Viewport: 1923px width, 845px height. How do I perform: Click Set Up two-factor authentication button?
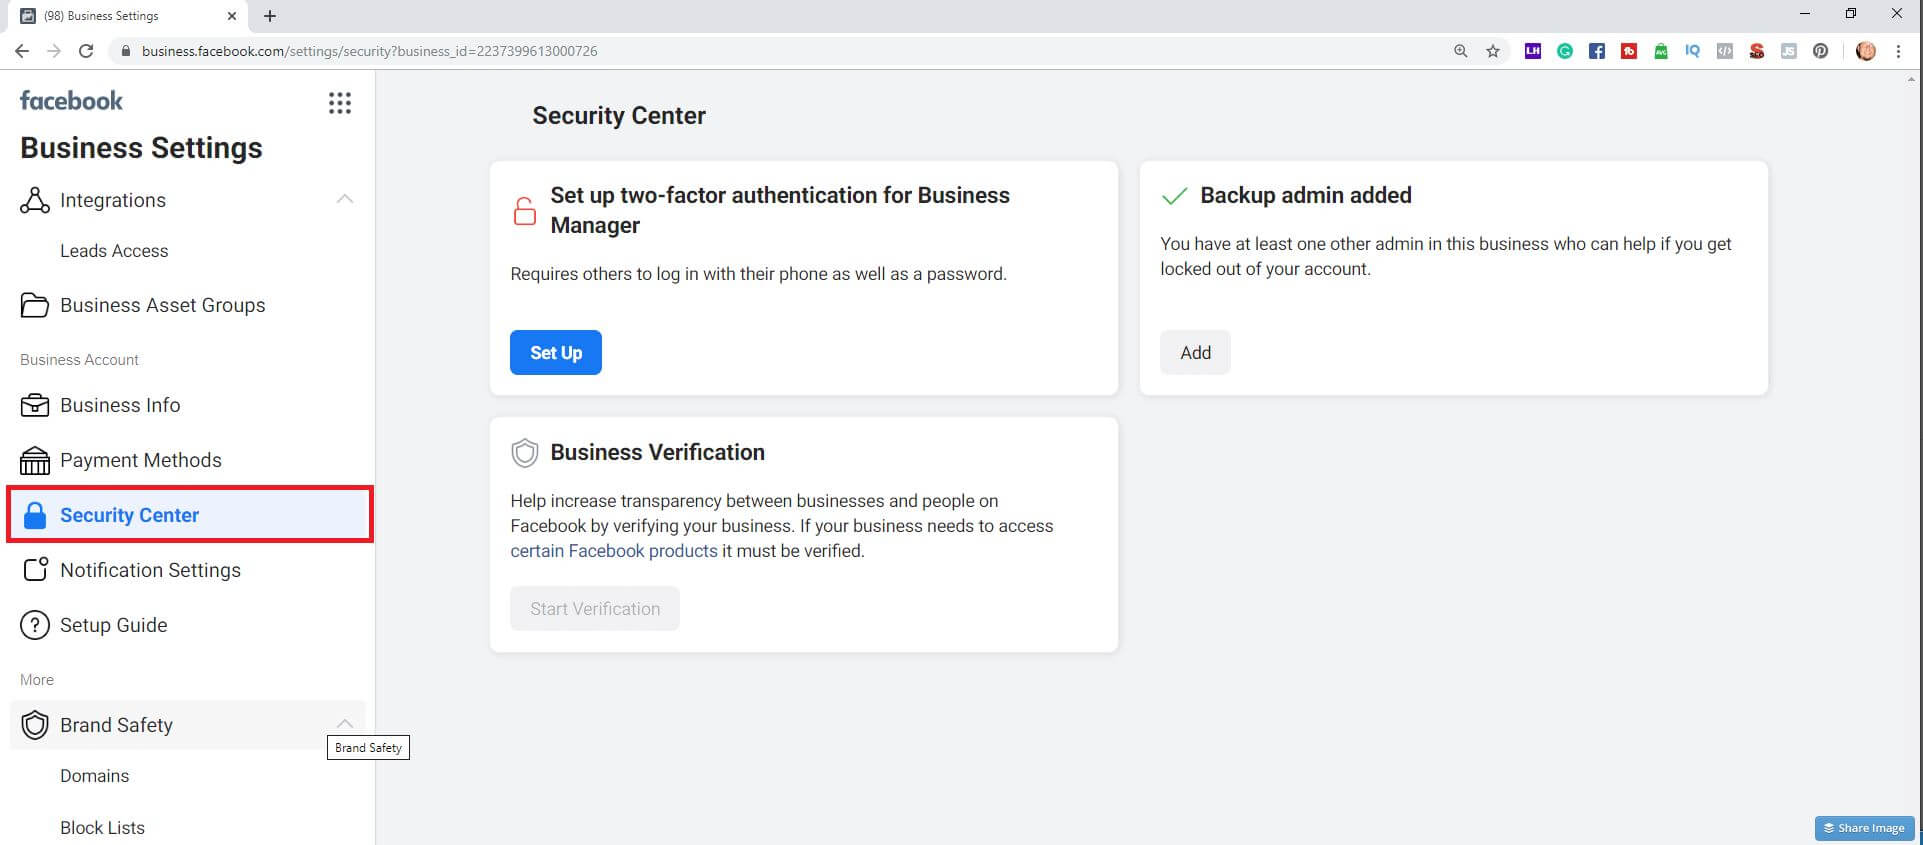(x=555, y=353)
